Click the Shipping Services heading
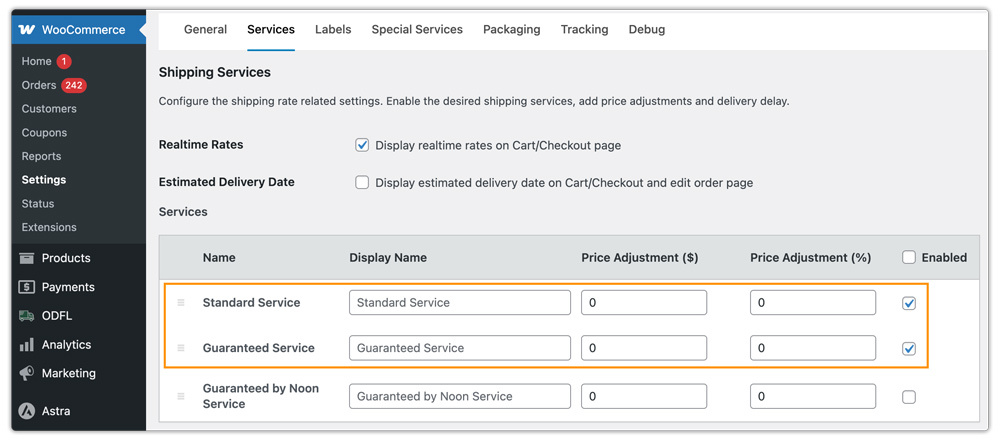 [215, 73]
